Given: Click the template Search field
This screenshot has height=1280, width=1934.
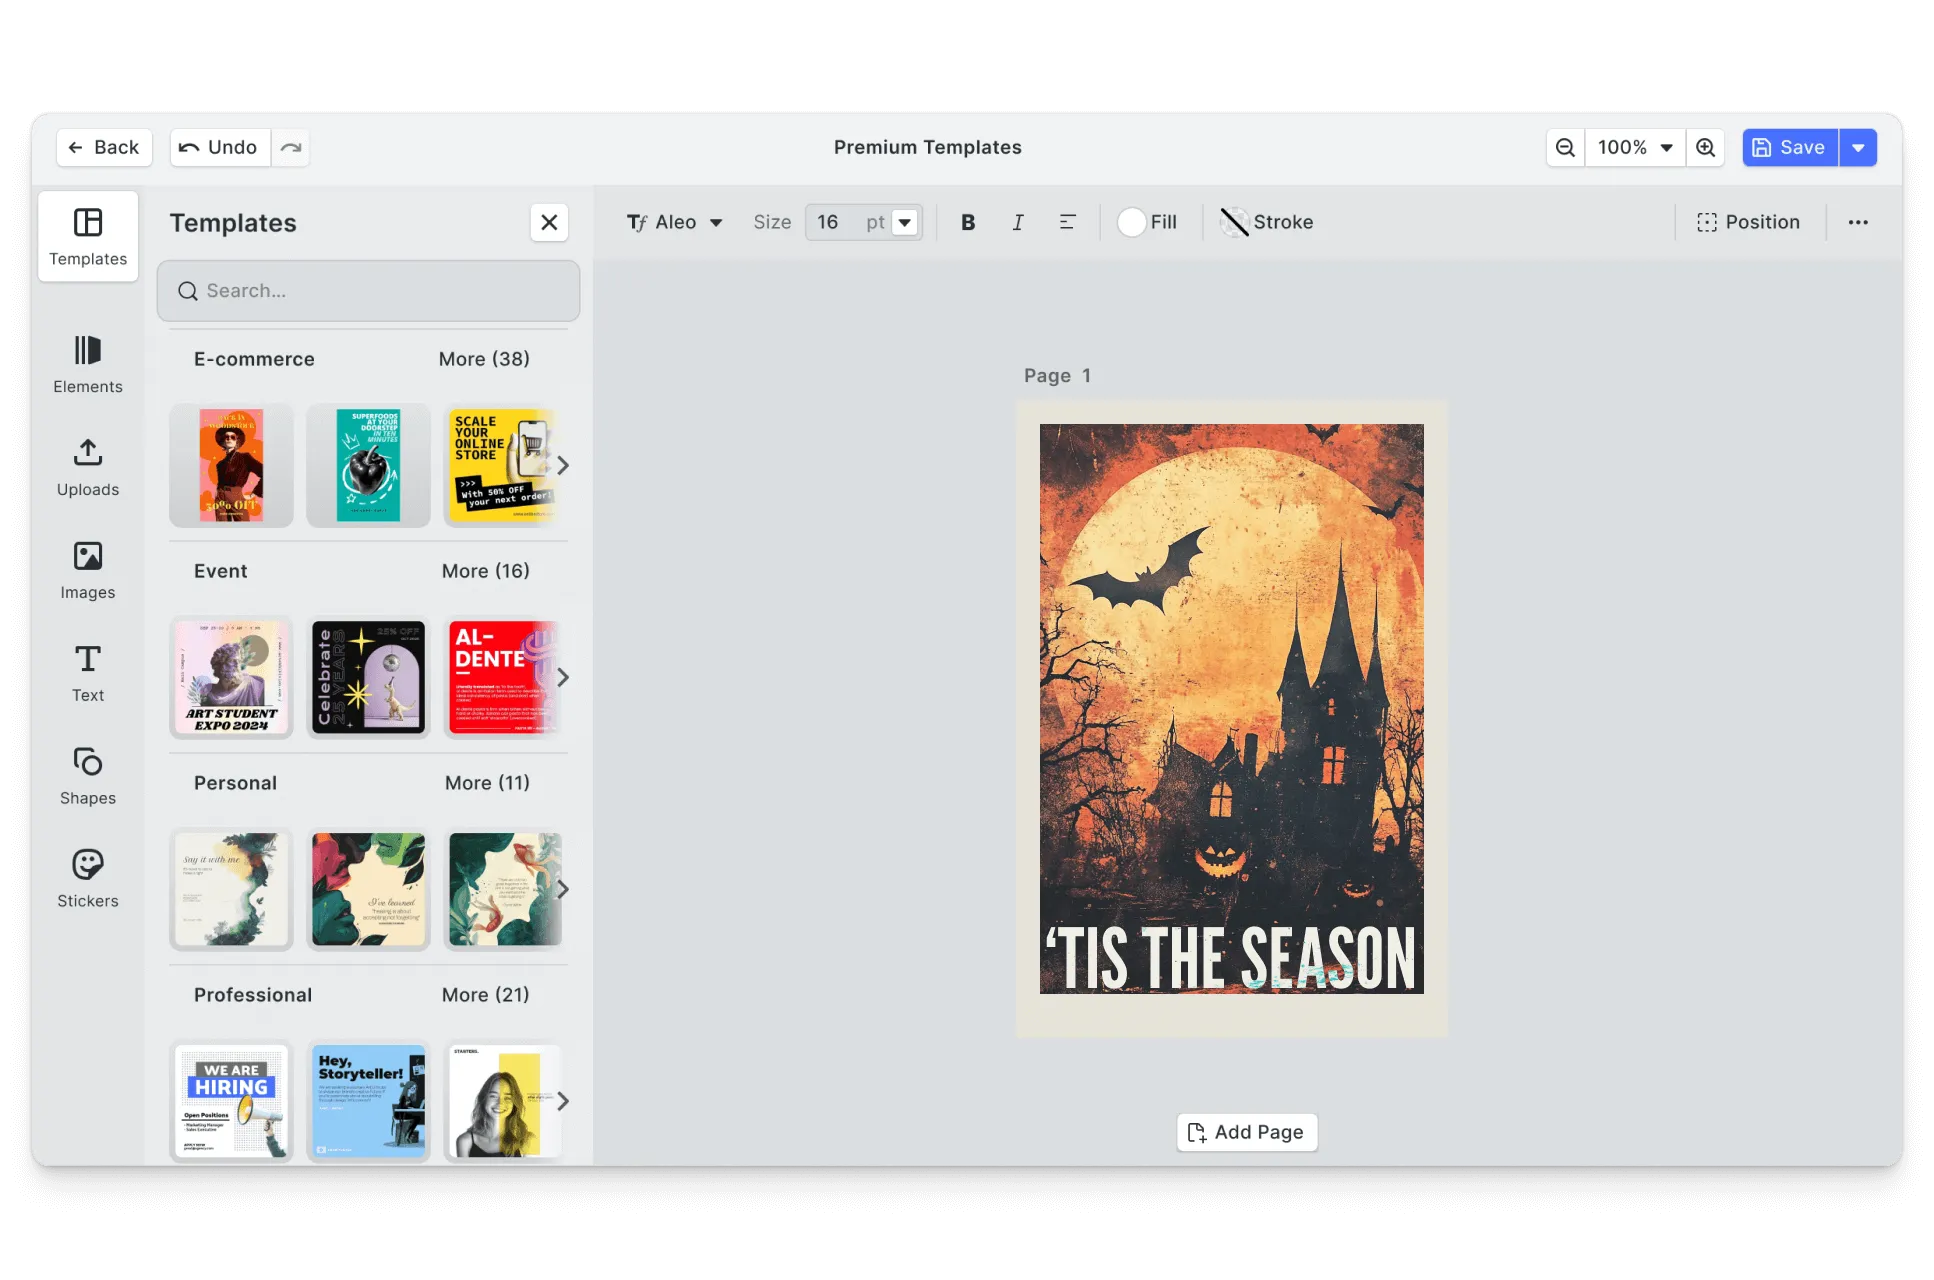Looking at the screenshot, I should pos(368,291).
